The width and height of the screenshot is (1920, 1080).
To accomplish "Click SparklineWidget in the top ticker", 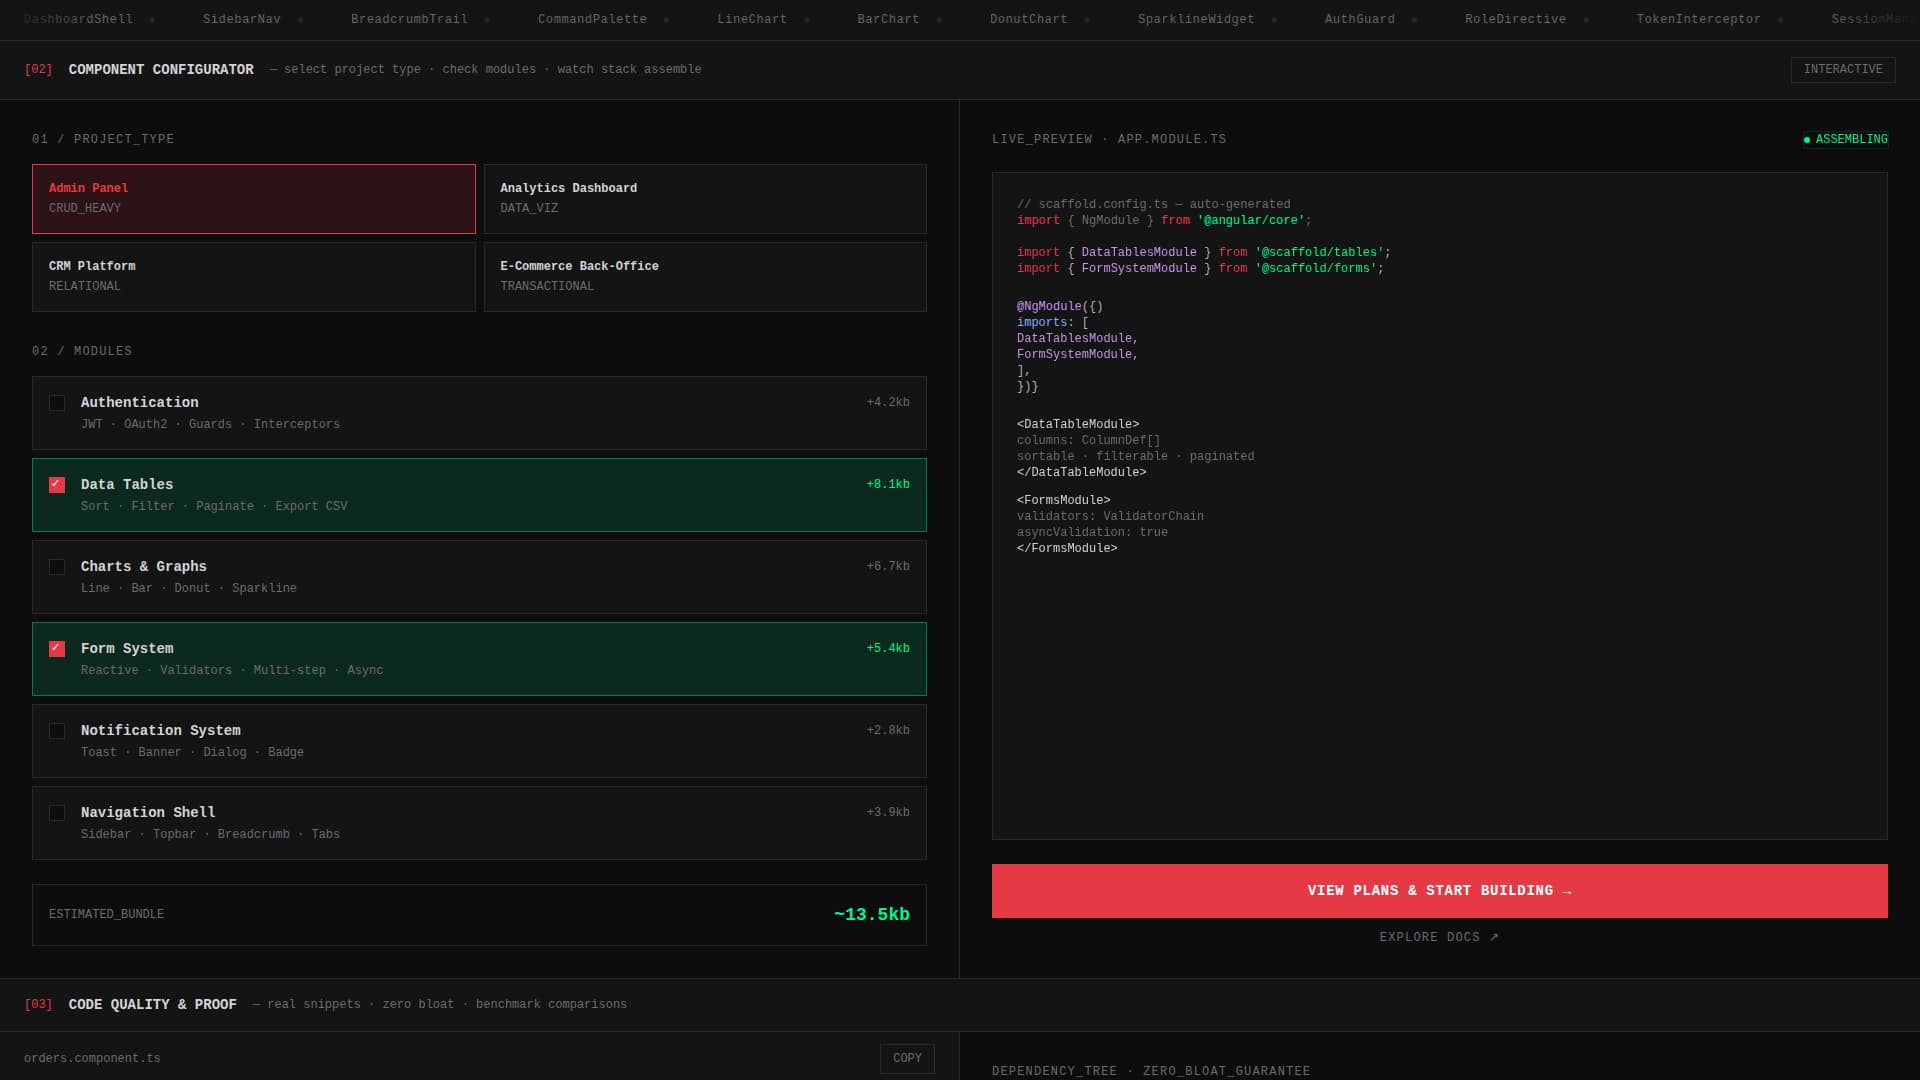I will click(x=1196, y=19).
